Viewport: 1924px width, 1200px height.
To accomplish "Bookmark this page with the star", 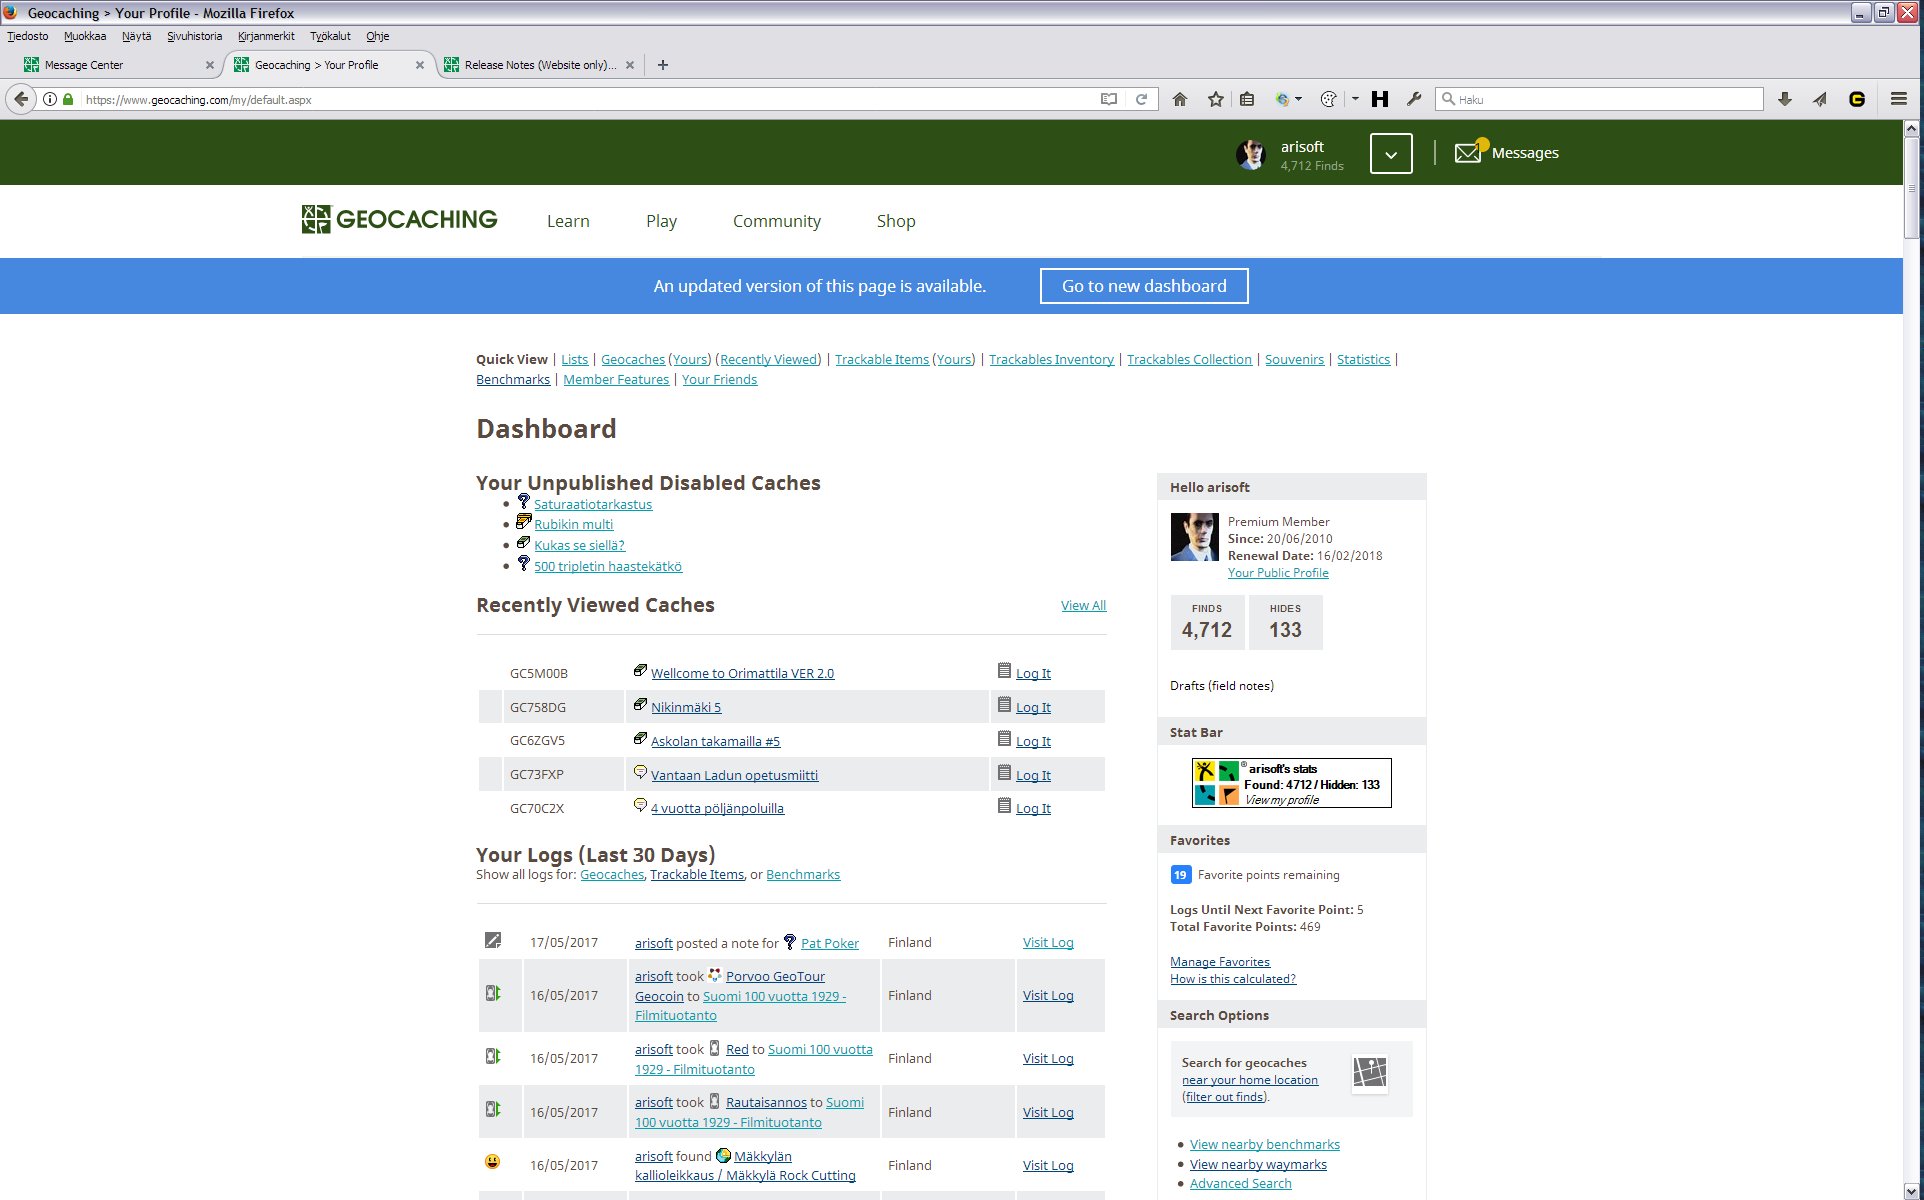I will (x=1215, y=99).
